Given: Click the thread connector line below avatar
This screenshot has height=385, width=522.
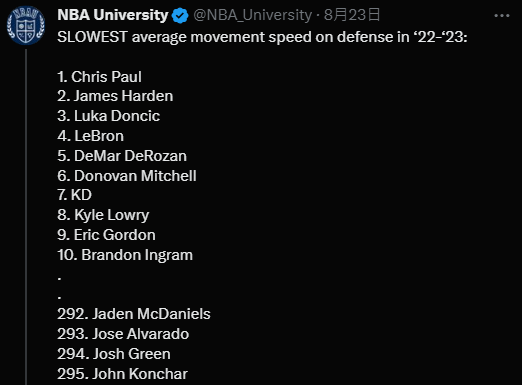Looking at the screenshot, I should 26,217.
